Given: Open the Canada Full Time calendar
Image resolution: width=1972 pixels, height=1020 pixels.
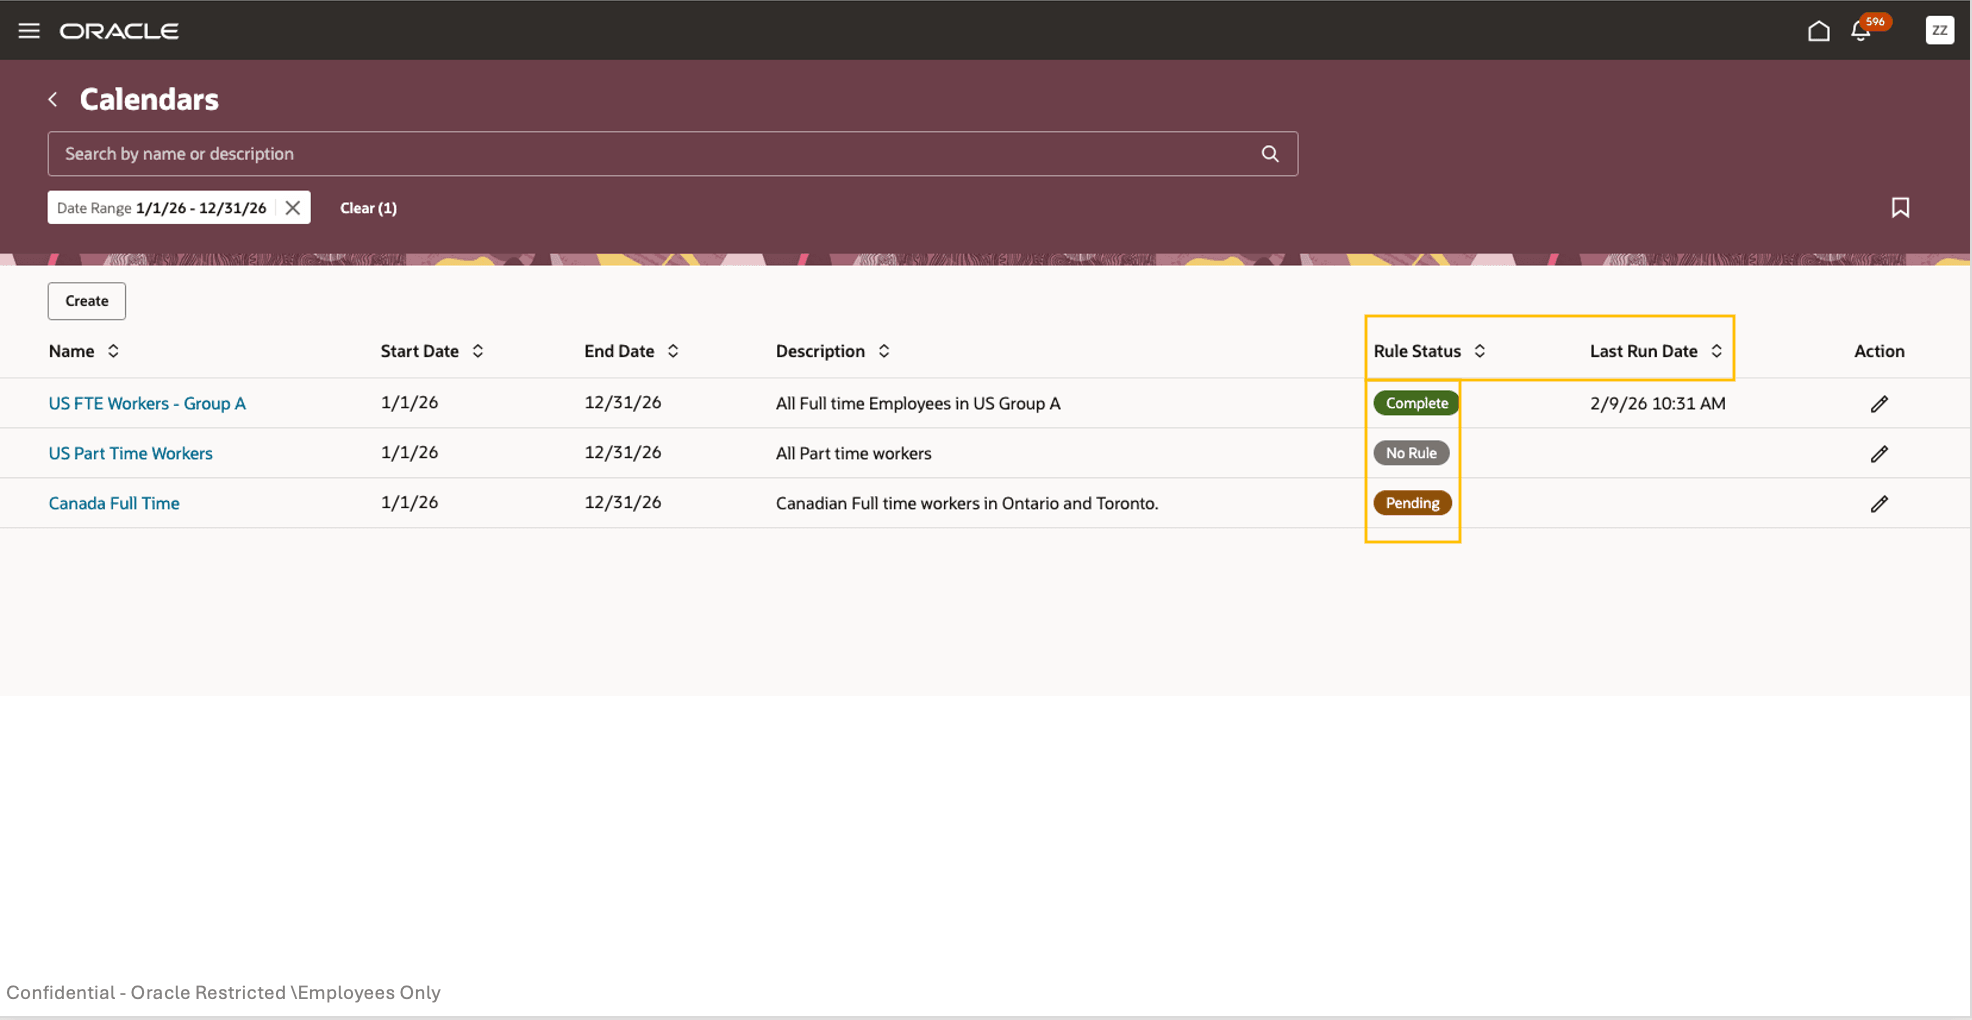Looking at the screenshot, I should point(114,503).
